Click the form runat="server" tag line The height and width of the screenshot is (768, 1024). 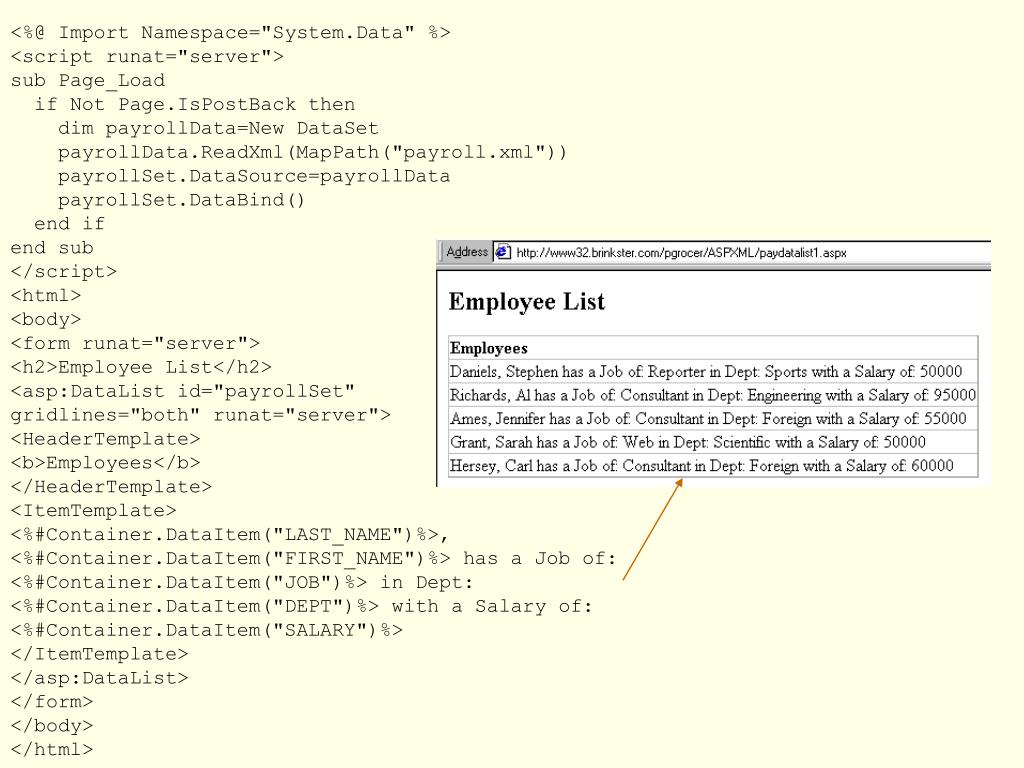135,344
